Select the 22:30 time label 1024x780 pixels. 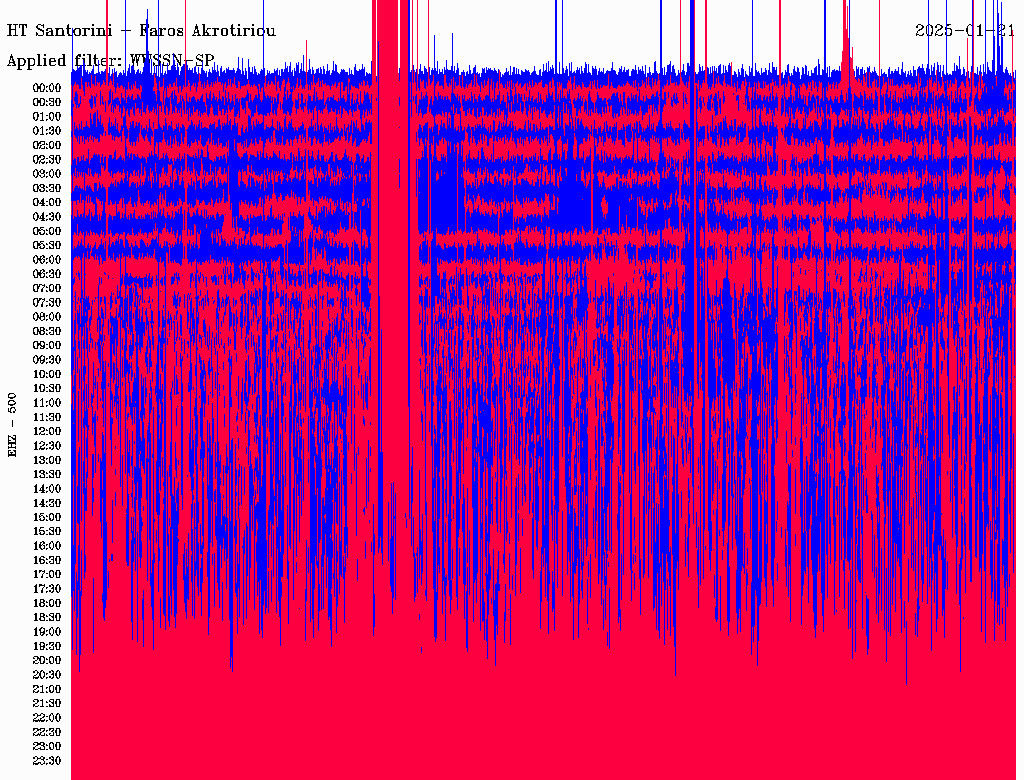click(x=47, y=732)
